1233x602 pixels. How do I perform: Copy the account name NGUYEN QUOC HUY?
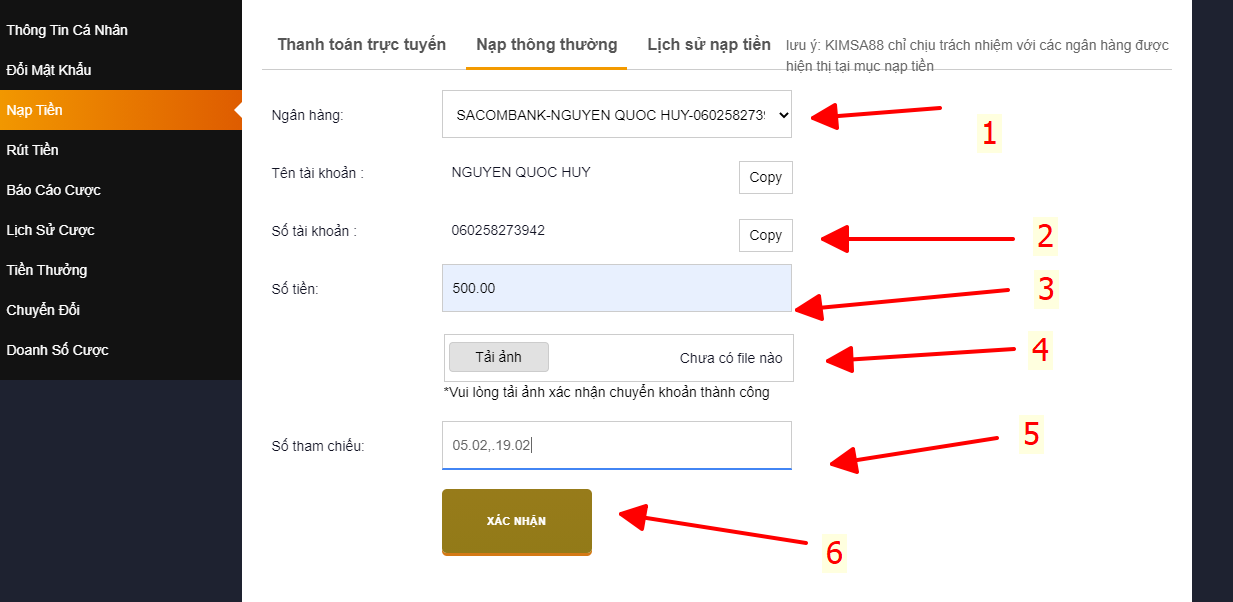pos(765,177)
